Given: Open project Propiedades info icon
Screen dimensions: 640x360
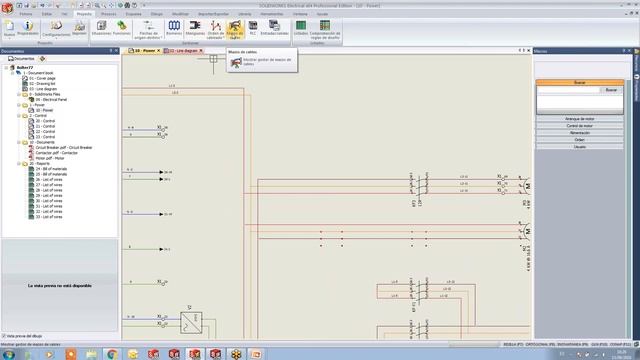Looking at the screenshot, I should (28, 28).
